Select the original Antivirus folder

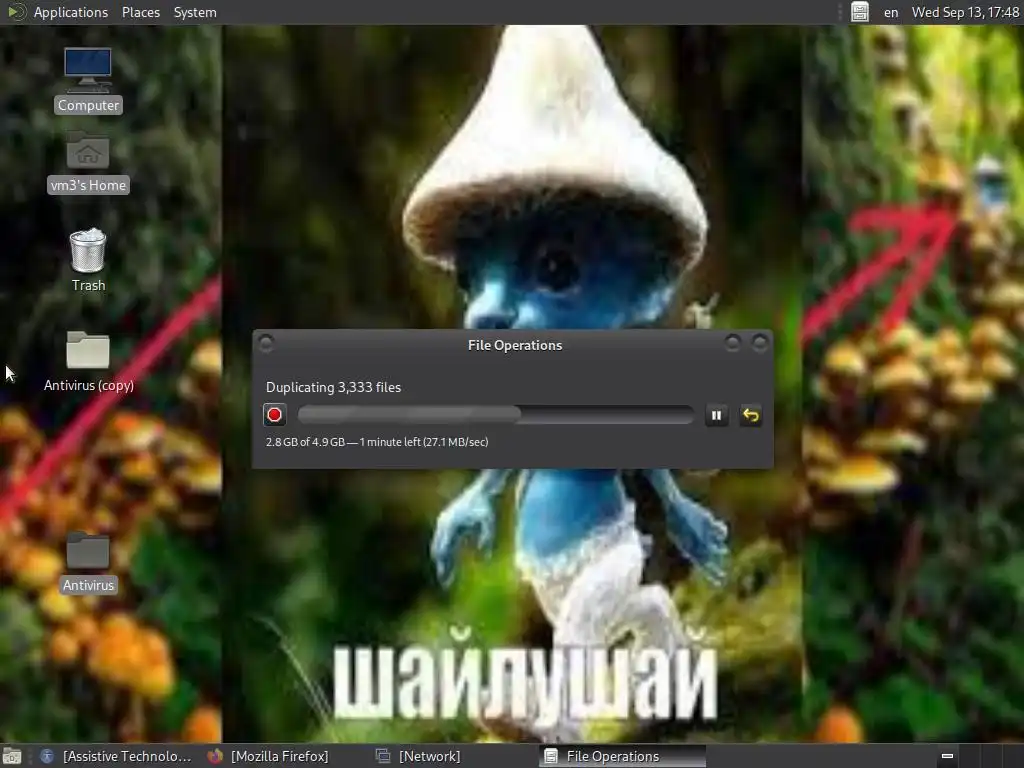tap(88, 562)
